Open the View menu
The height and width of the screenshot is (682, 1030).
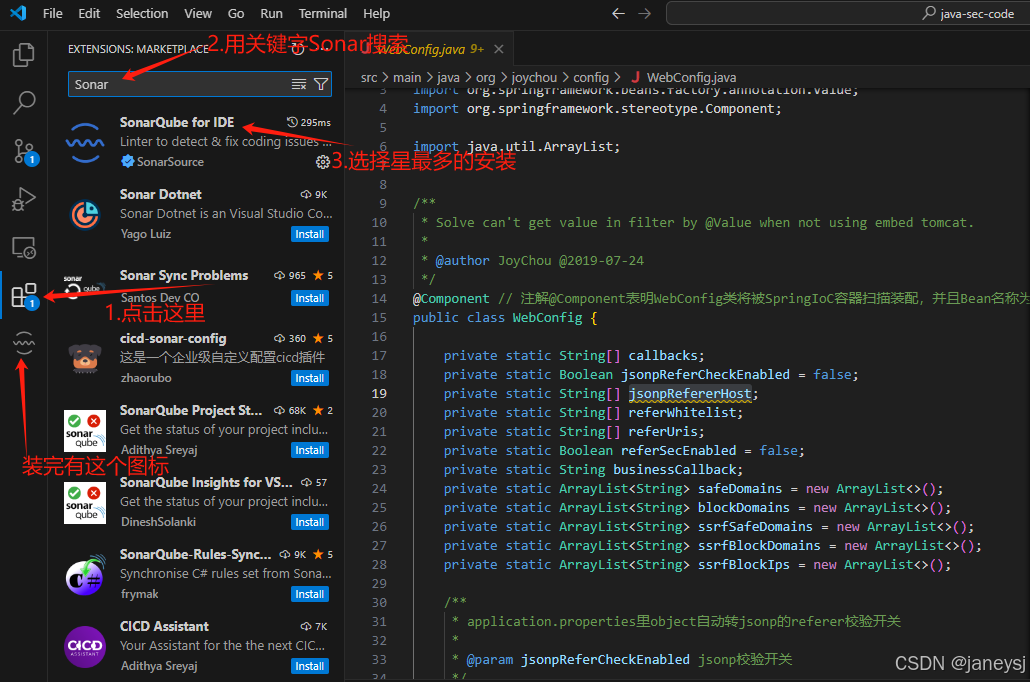[x=198, y=13]
